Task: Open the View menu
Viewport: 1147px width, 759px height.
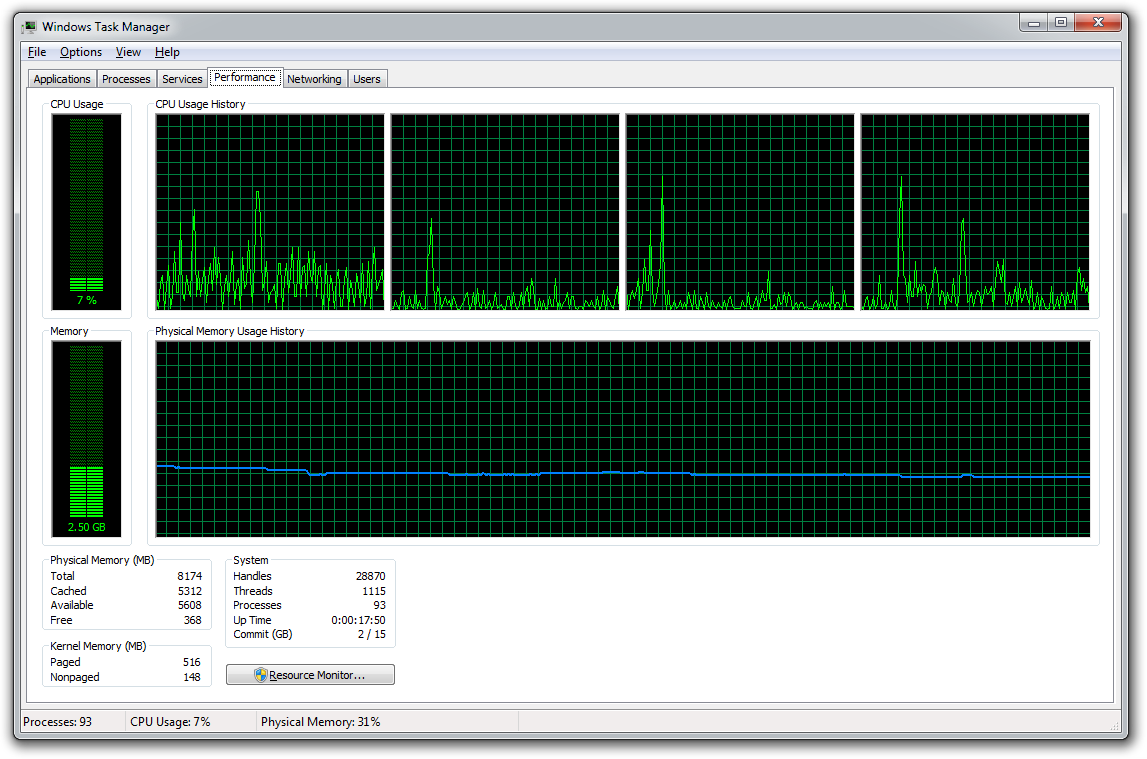Action: [x=128, y=52]
